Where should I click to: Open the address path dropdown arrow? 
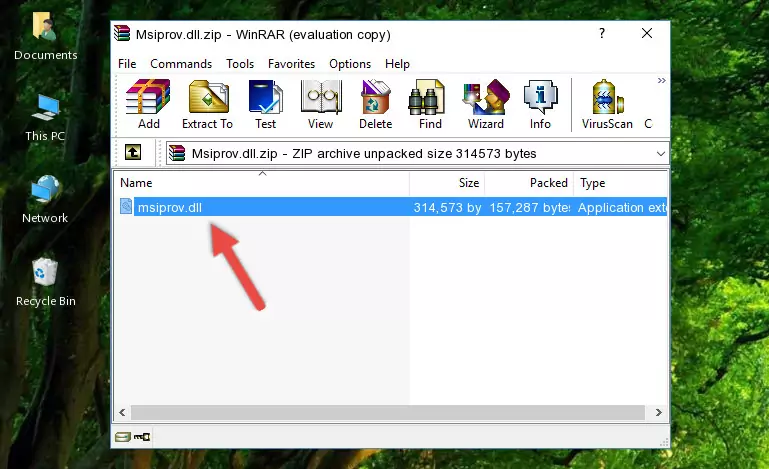pos(661,154)
